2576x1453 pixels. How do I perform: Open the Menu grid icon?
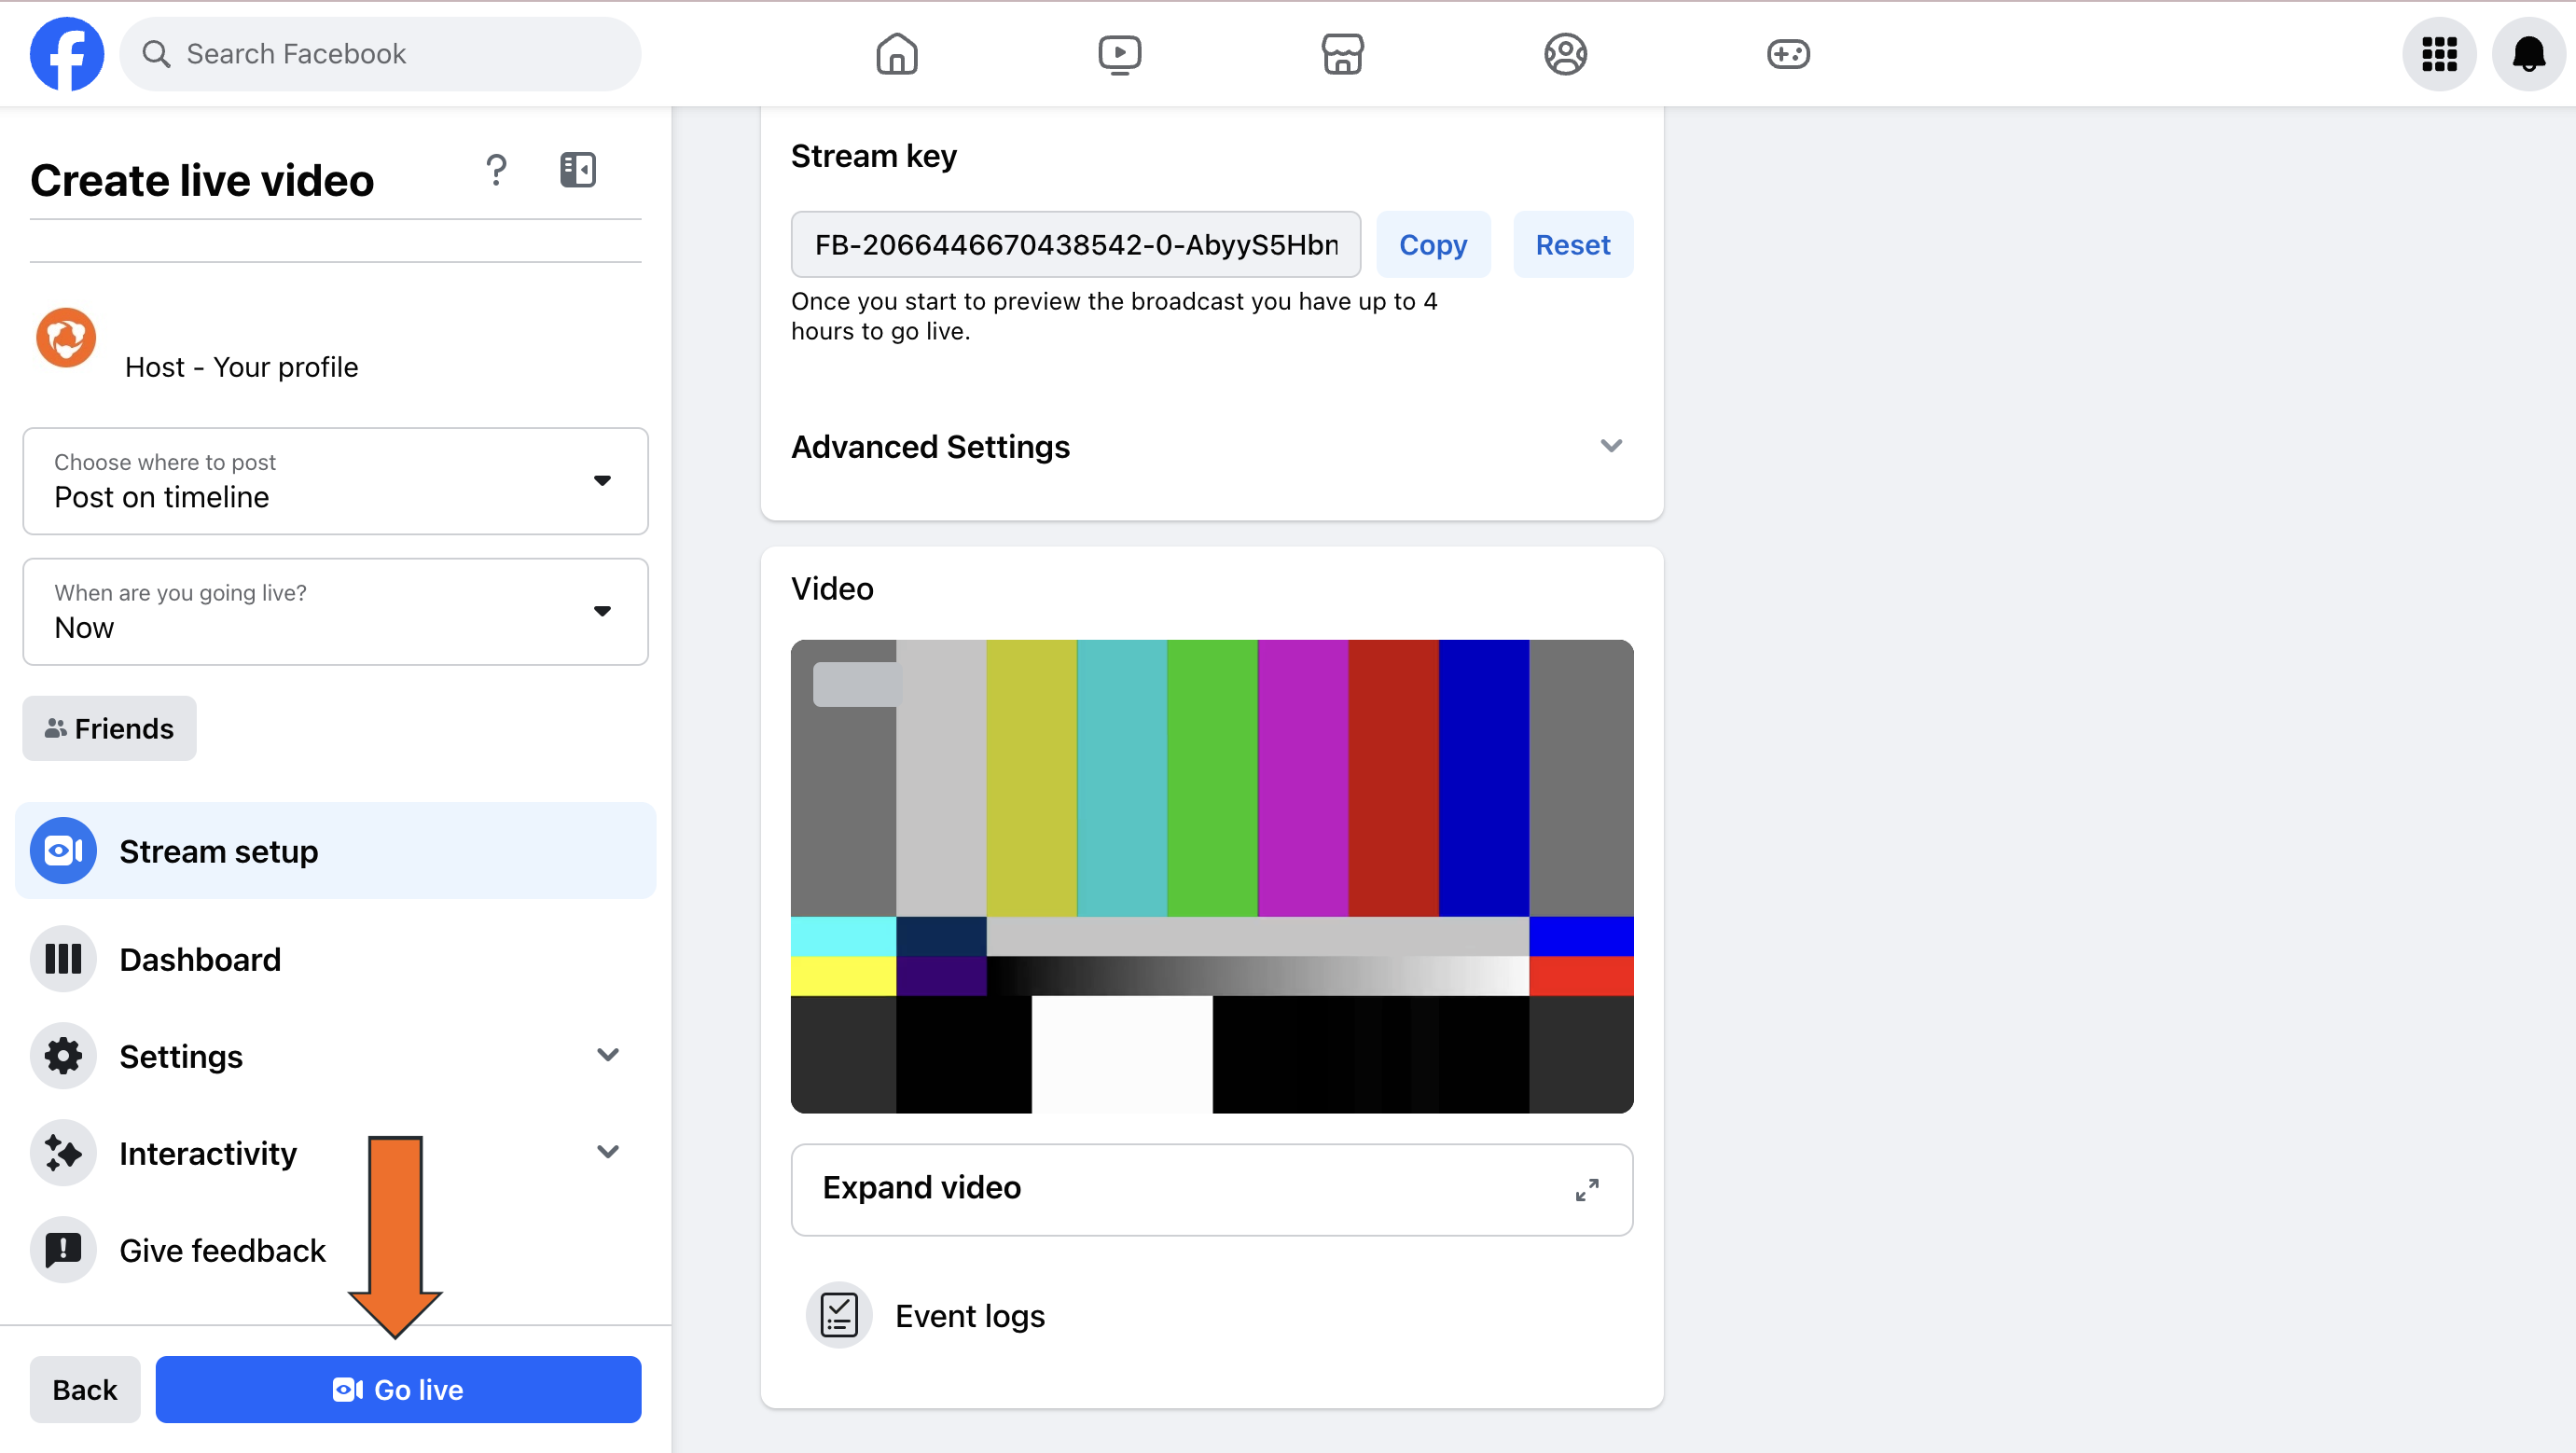click(2439, 54)
